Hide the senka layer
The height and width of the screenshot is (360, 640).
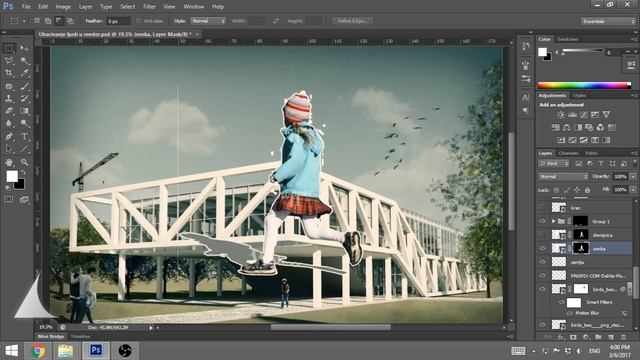point(542,248)
